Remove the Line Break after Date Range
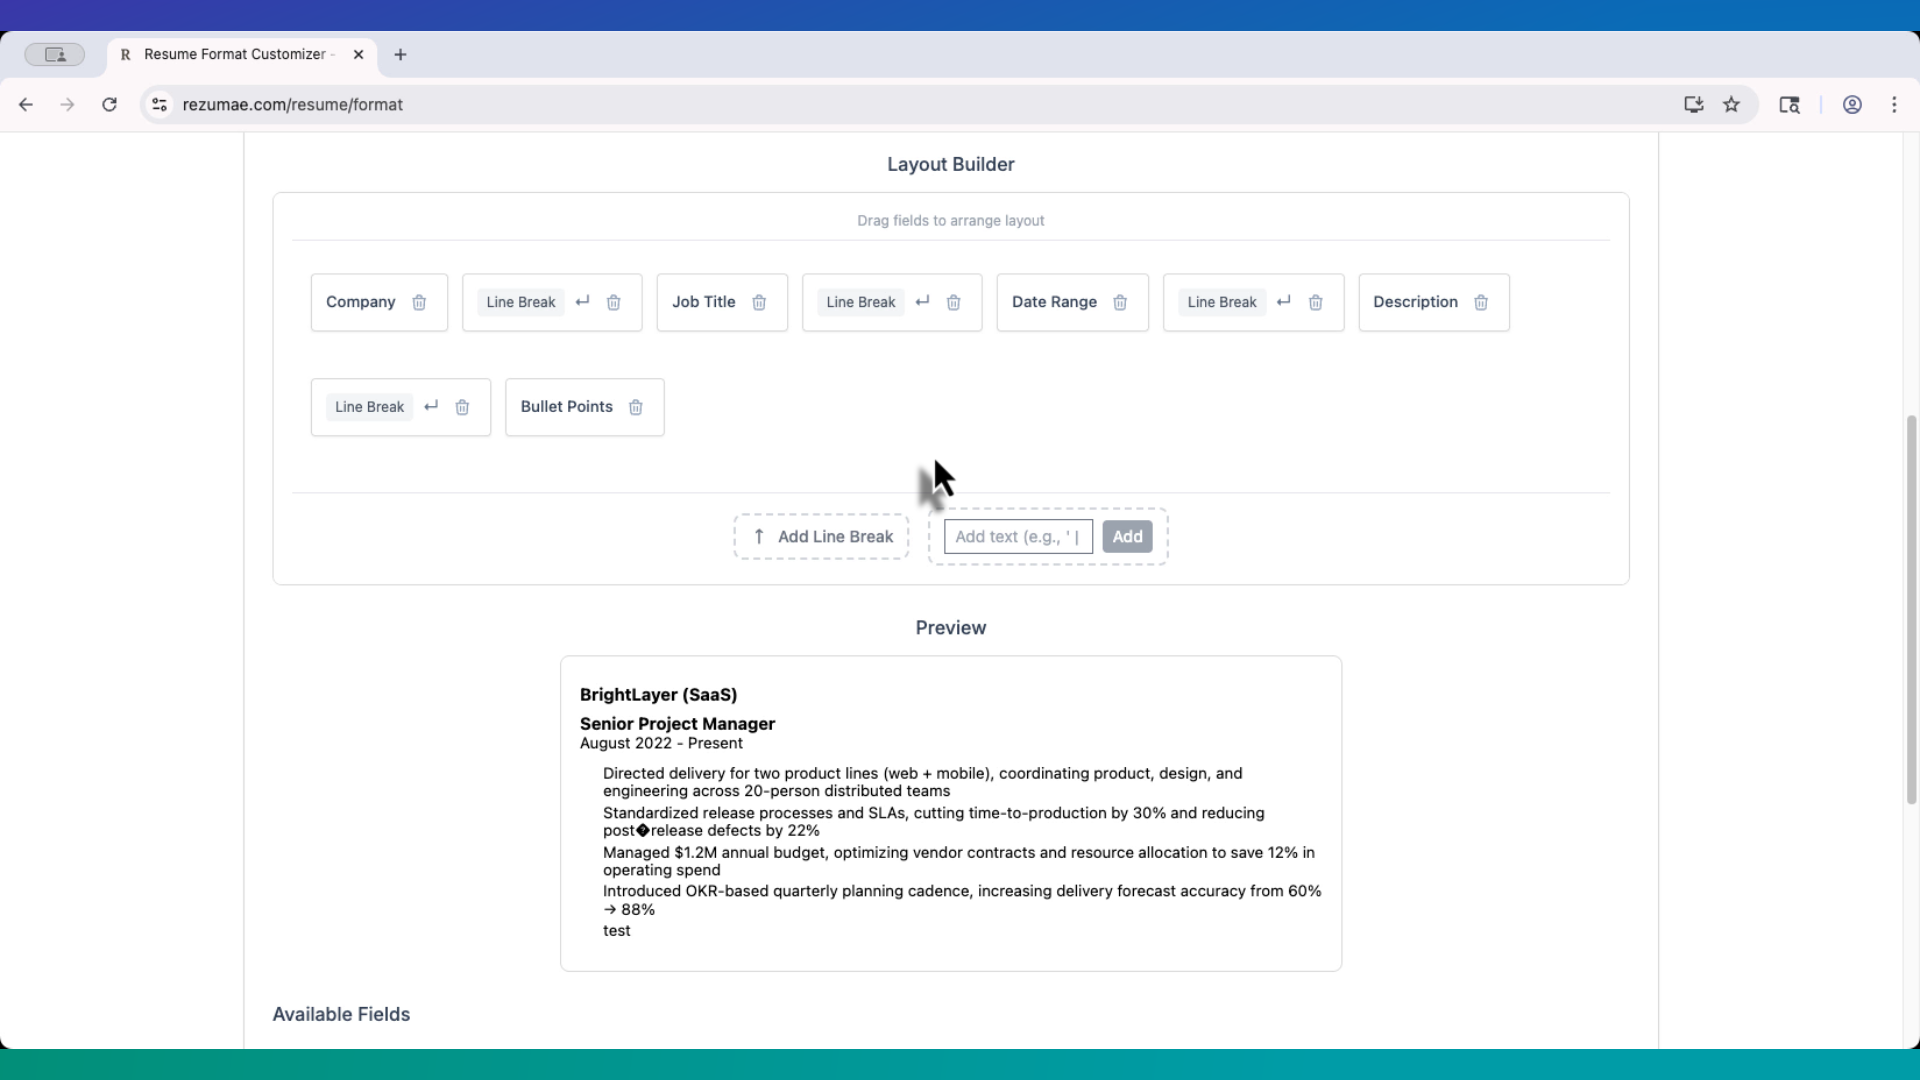 (x=1315, y=302)
